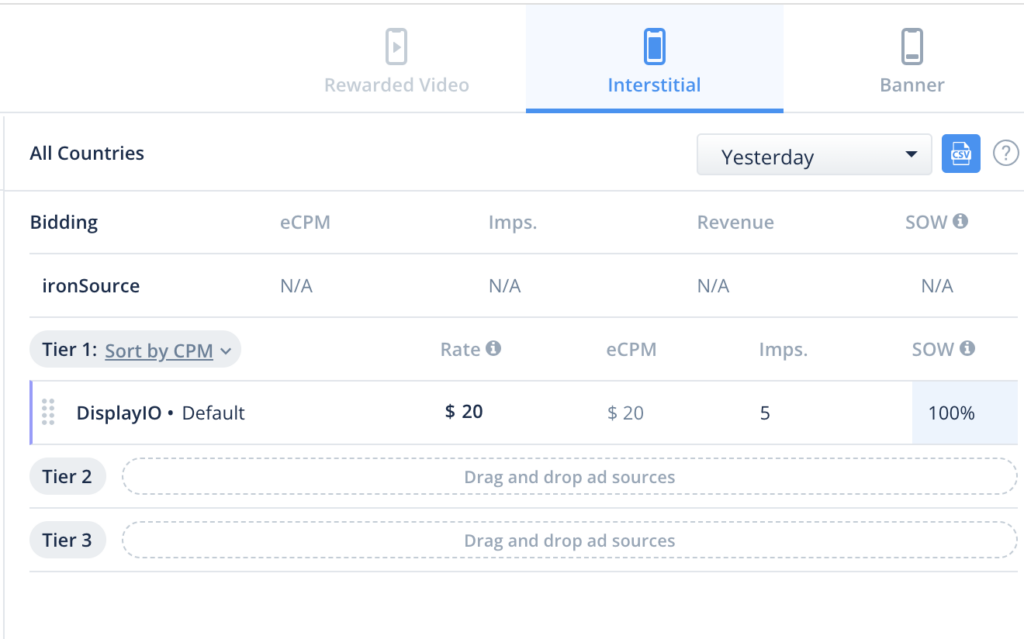Click the Rate info icon
The image size is (1024, 639).
coord(494,348)
